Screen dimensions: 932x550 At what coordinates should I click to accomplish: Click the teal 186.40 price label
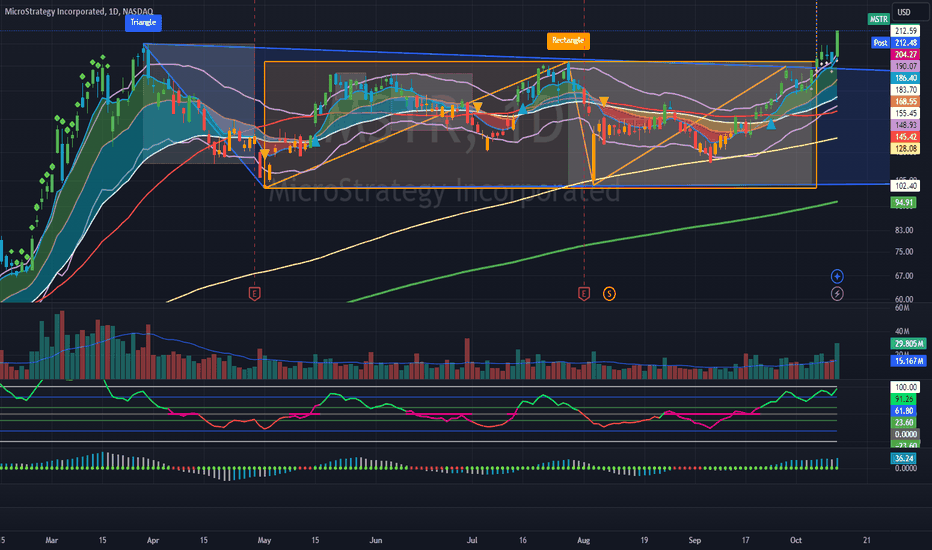pos(905,78)
